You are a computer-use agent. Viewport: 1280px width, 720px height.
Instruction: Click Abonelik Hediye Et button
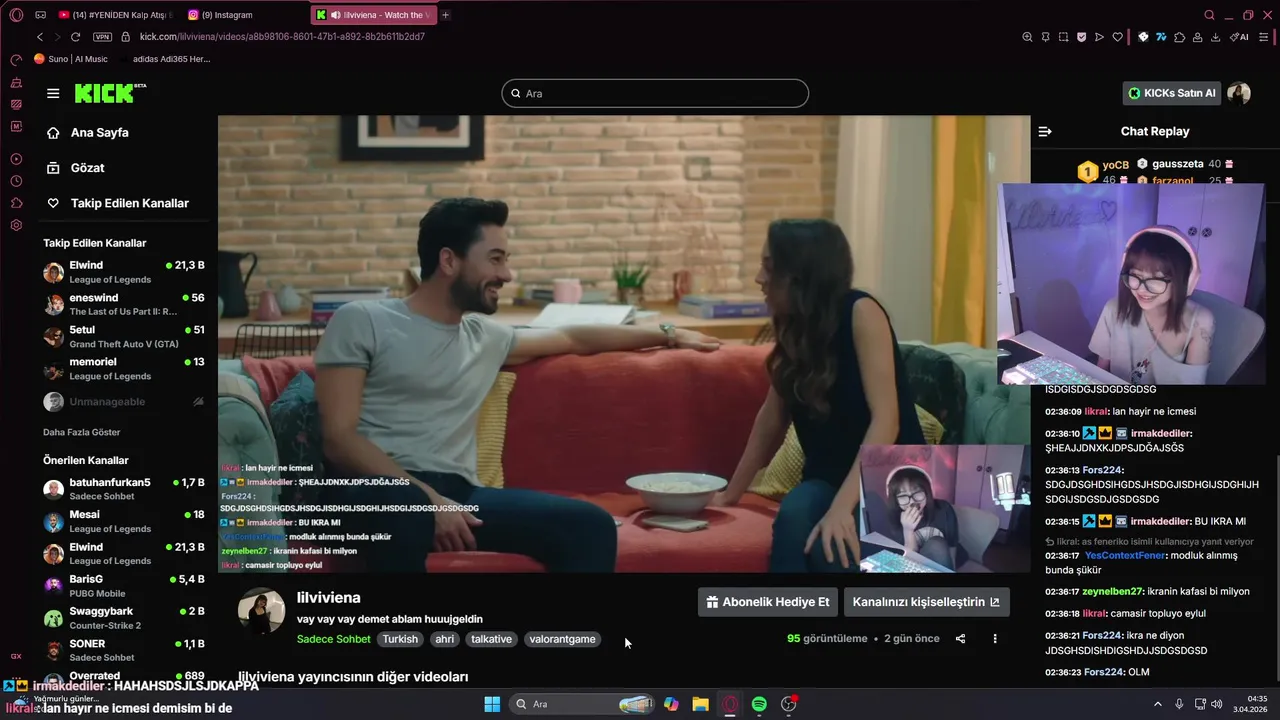pyautogui.click(x=767, y=602)
